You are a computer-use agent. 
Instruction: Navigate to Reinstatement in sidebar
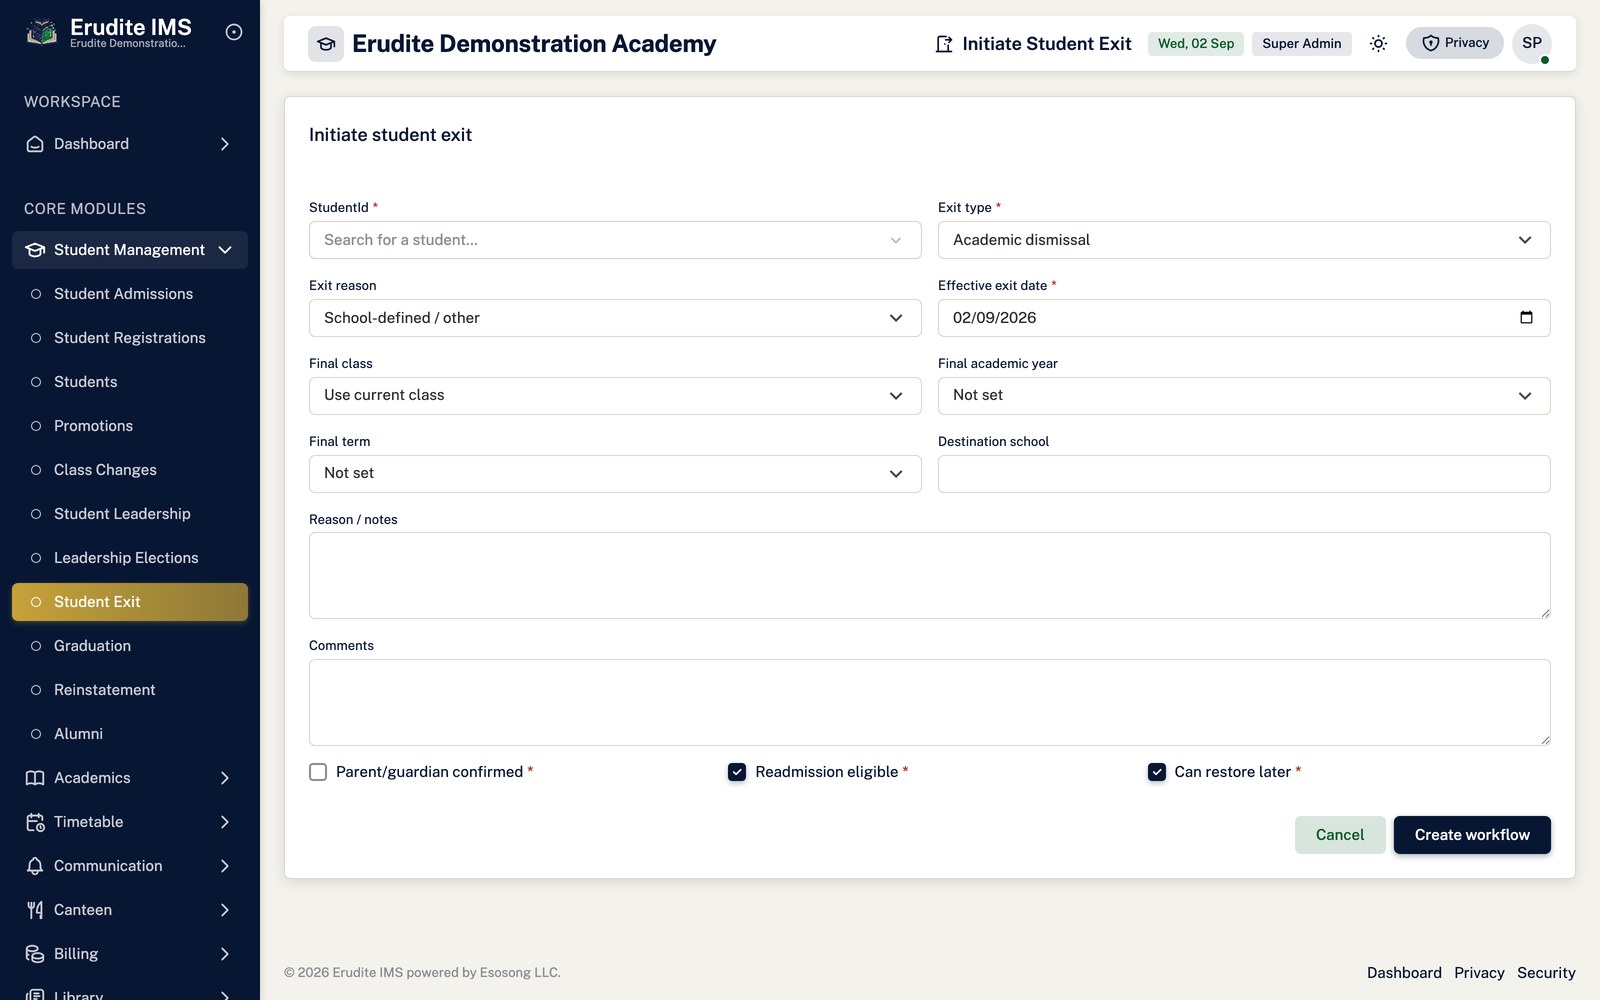click(130, 690)
